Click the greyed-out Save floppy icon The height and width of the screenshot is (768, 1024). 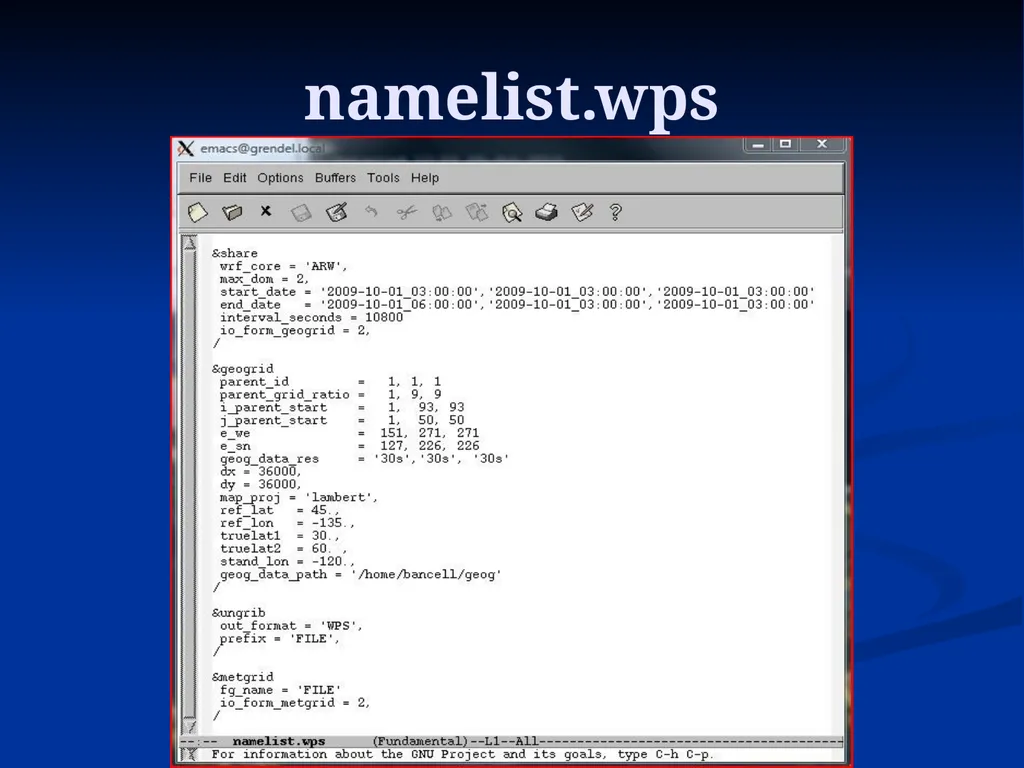pos(301,213)
